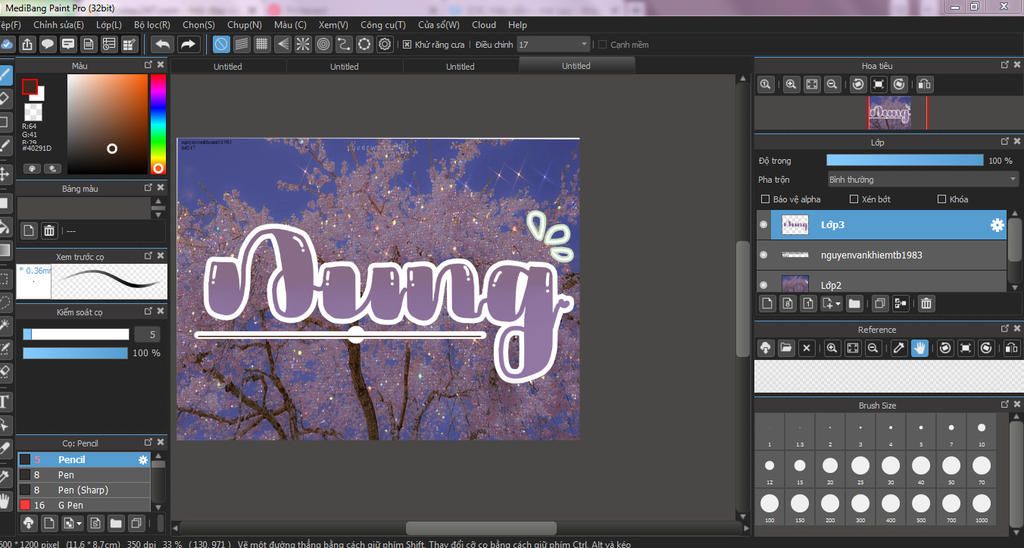The height and width of the screenshot is (548, 1024).
Task: Open an image file in Reference panel
Action: click(786, 348)
